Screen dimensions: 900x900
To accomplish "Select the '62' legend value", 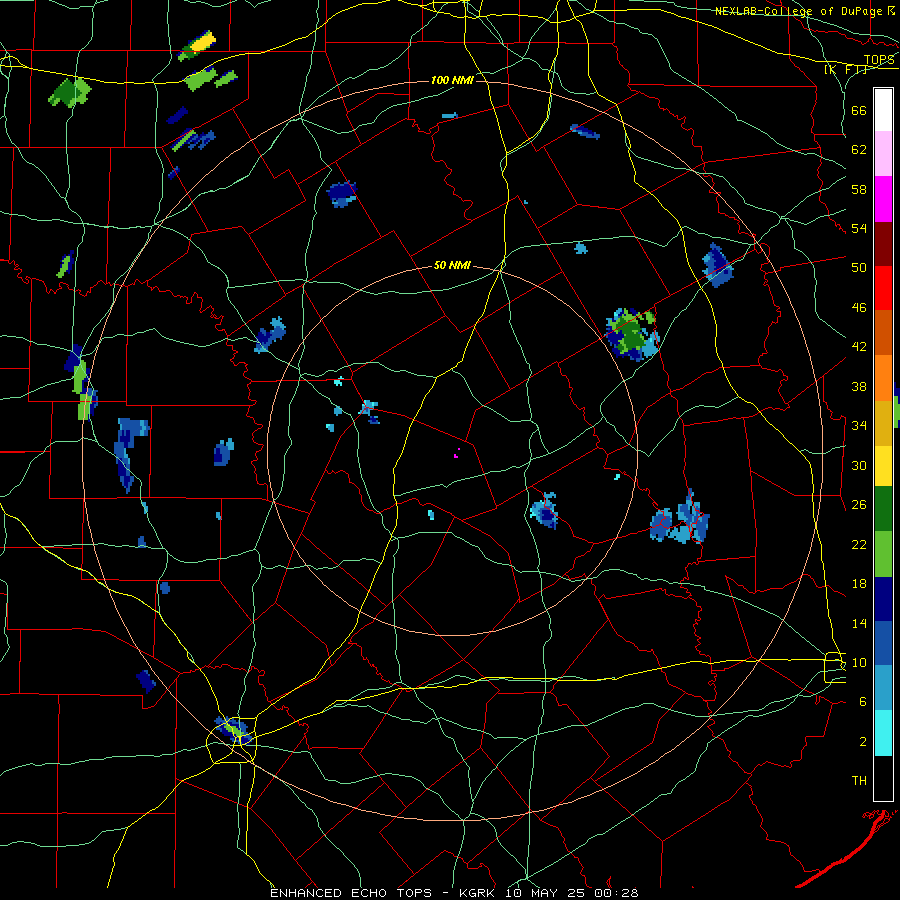I will click(x=859, y=150).
